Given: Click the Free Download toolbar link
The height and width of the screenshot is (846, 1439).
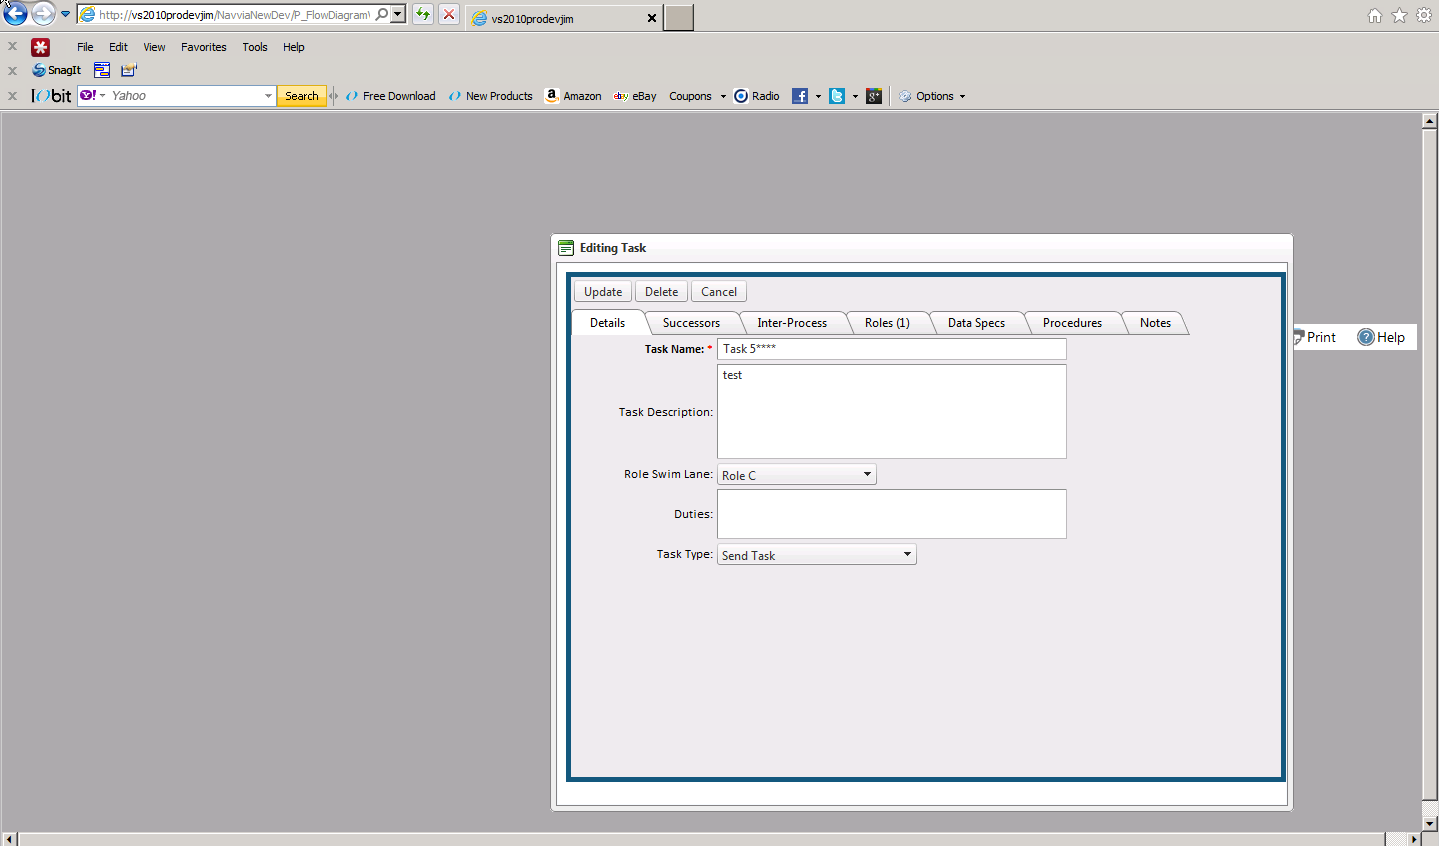Looking at the screenshot, I should 391,96.
